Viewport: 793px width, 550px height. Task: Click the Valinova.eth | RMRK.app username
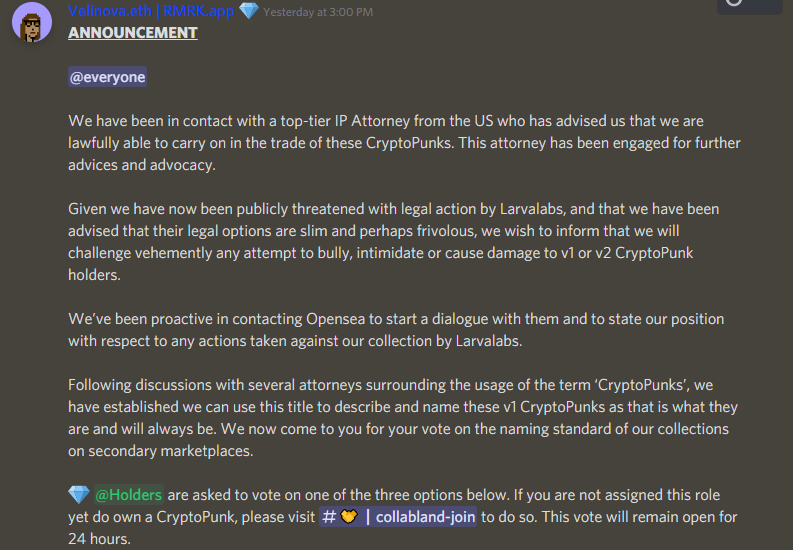click(x=149, y=11)
